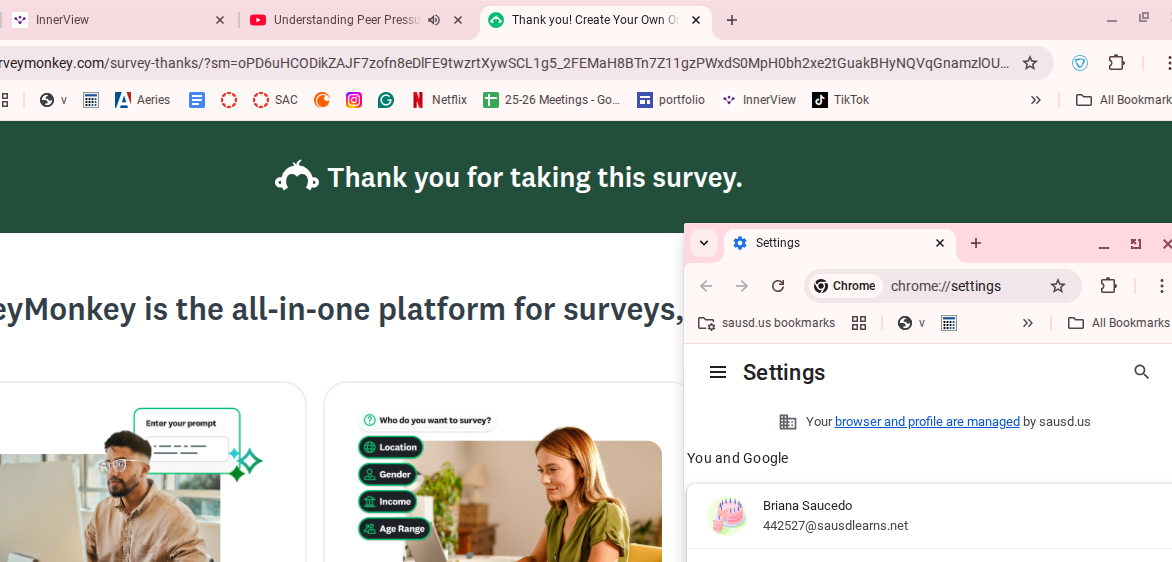Open Extensions puzzle icon in Settings window

click(1108, 286)
